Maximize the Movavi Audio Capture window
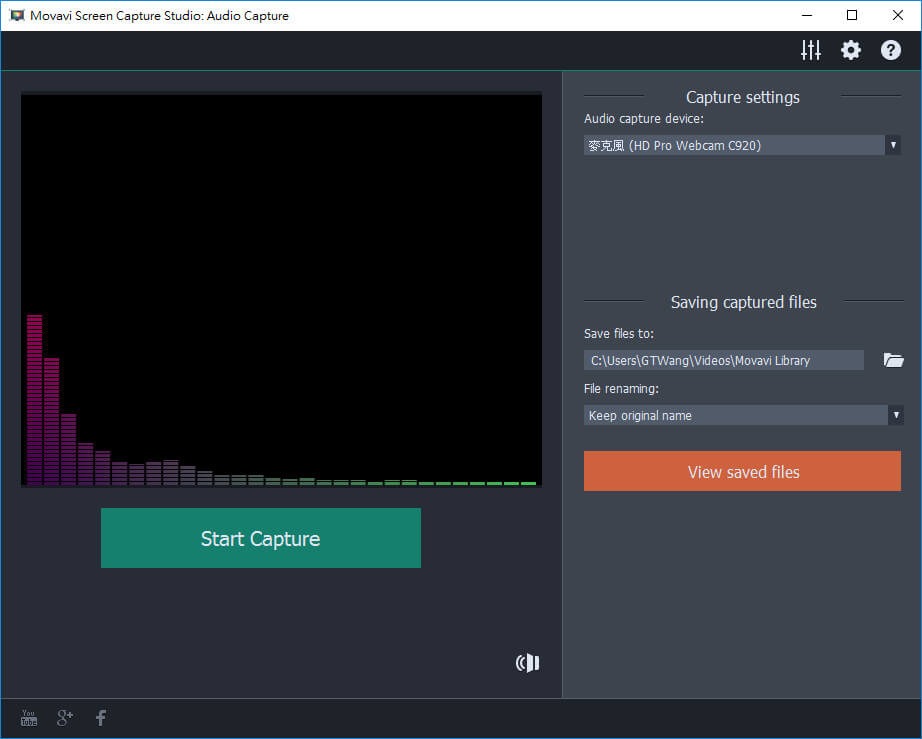This screenshot has height=739, width=922. tap(852, 15)
